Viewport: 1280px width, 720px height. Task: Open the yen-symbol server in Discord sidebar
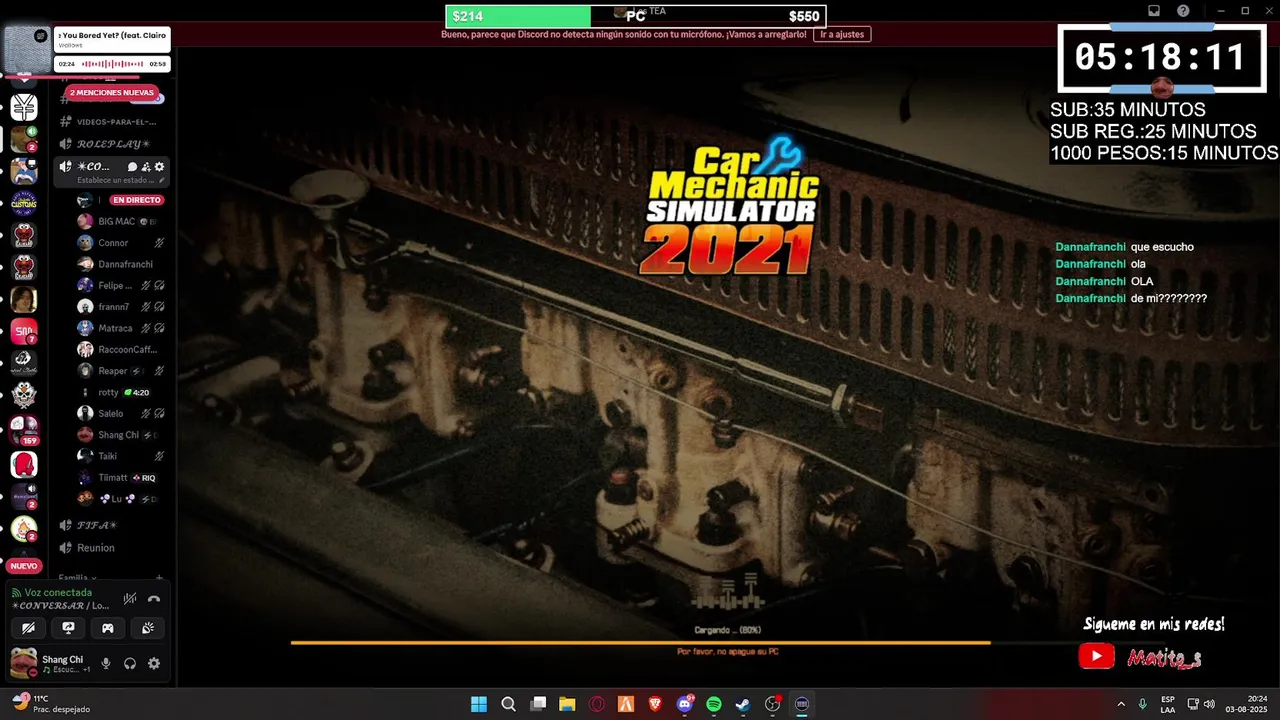(x=24, y=107)
